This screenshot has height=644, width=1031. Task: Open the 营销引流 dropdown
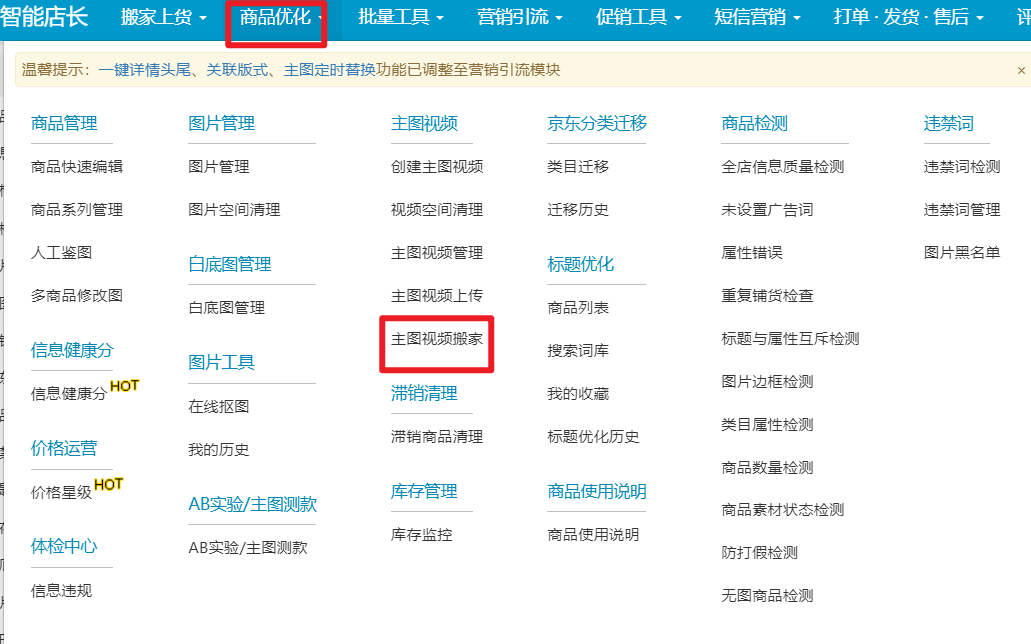click(519, 17)
